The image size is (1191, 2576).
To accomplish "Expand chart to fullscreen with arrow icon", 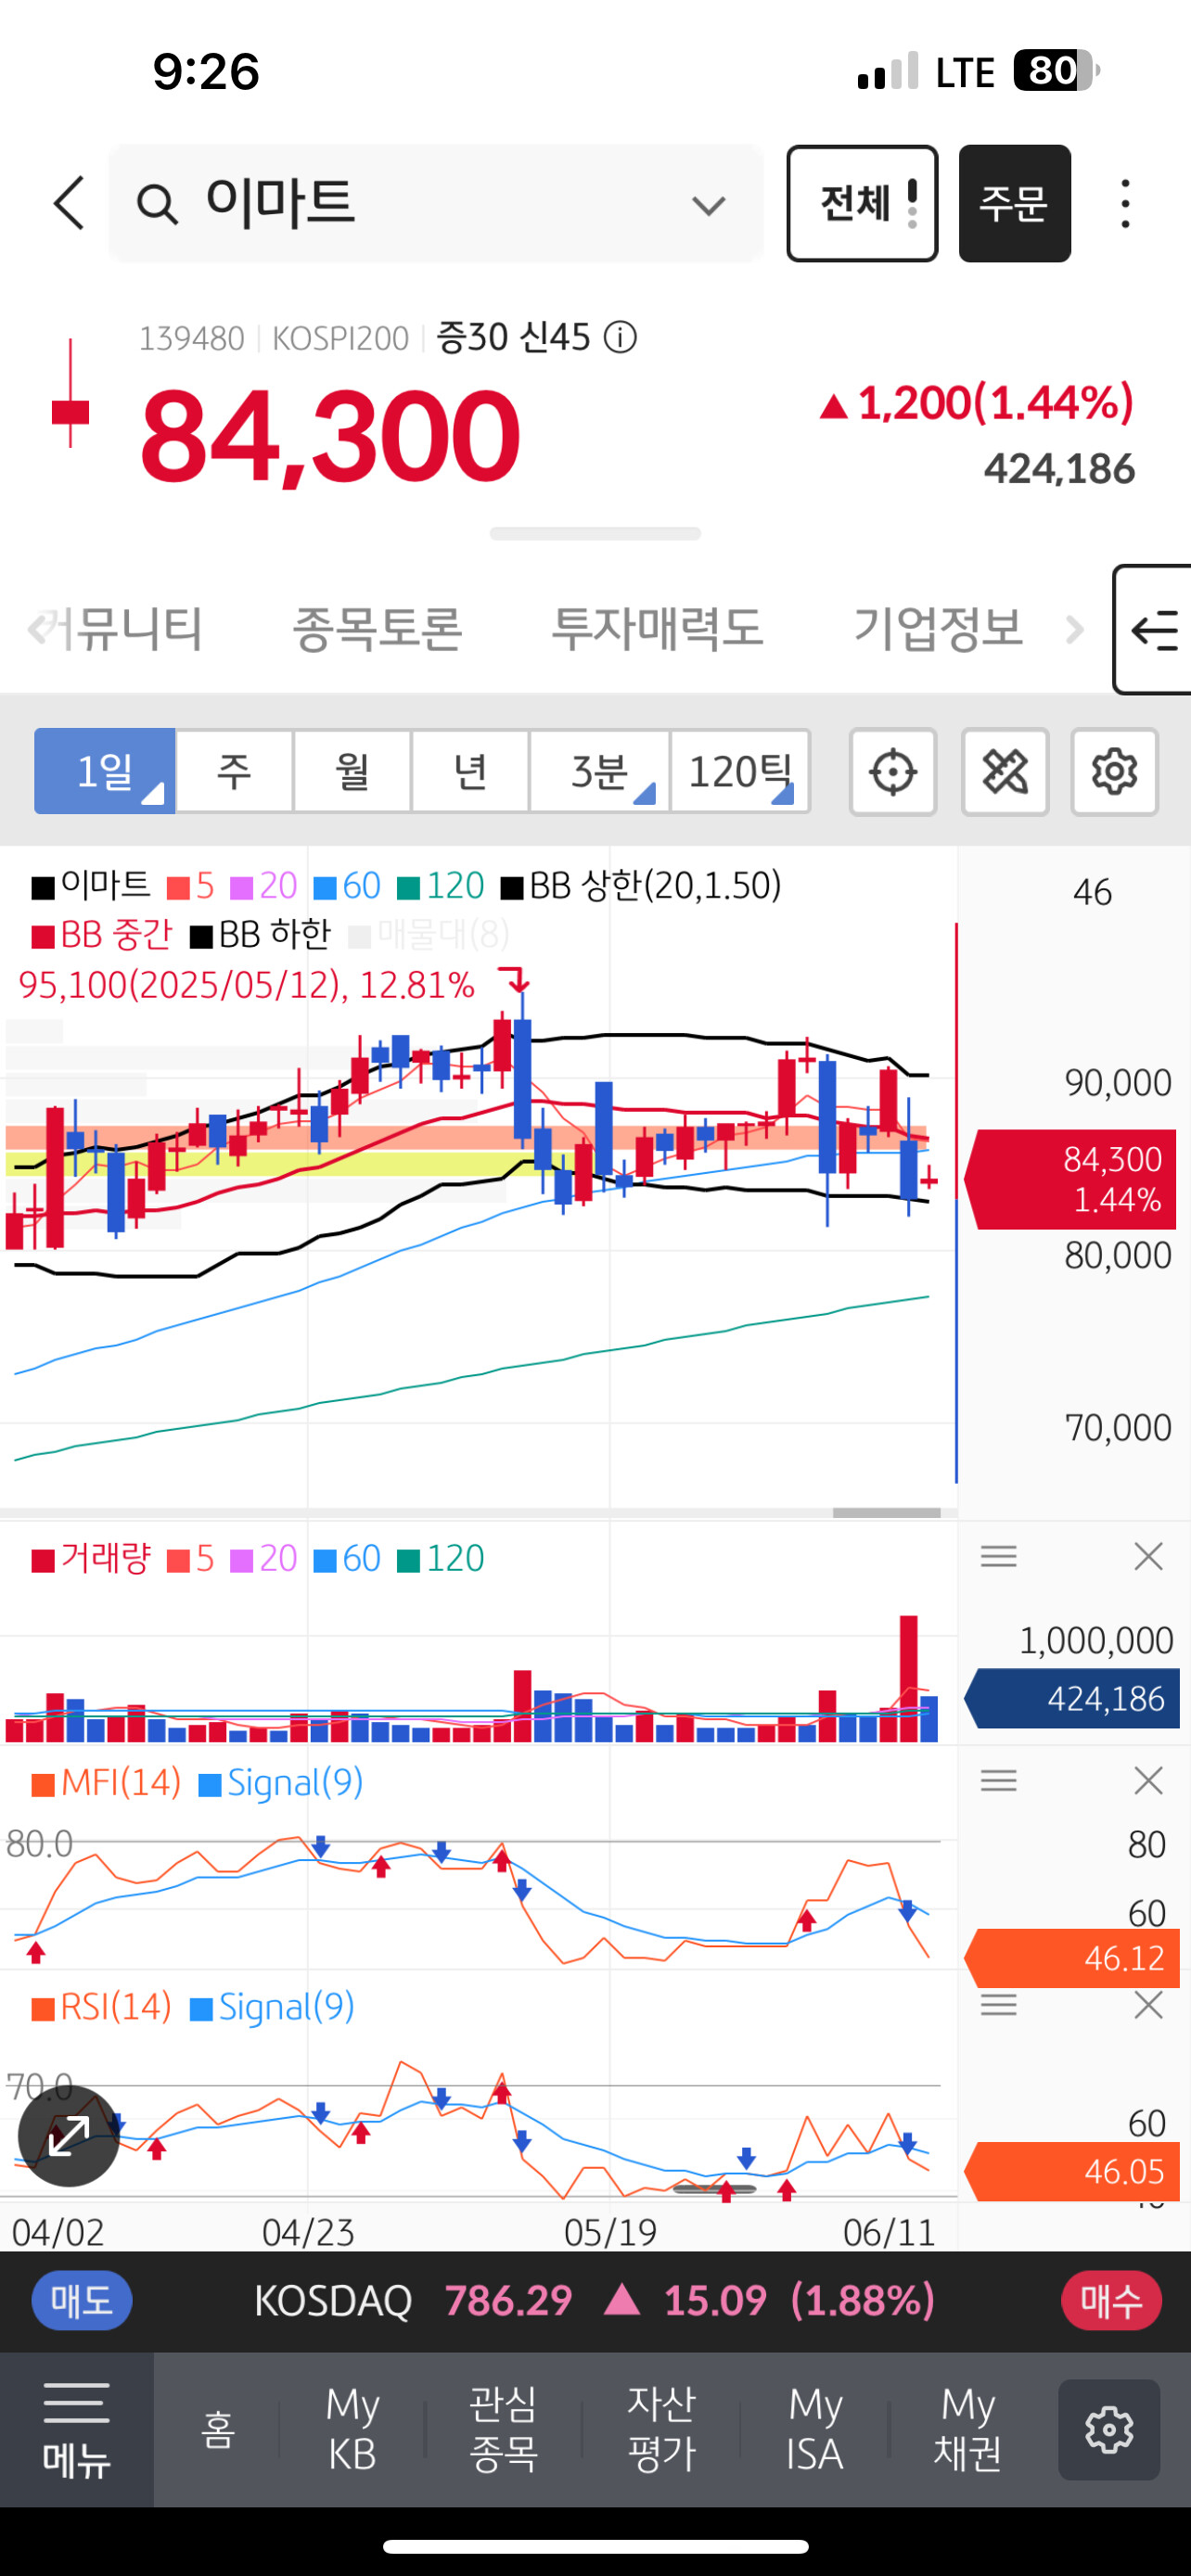I will pyautogui.click(x=69, y=2135).
